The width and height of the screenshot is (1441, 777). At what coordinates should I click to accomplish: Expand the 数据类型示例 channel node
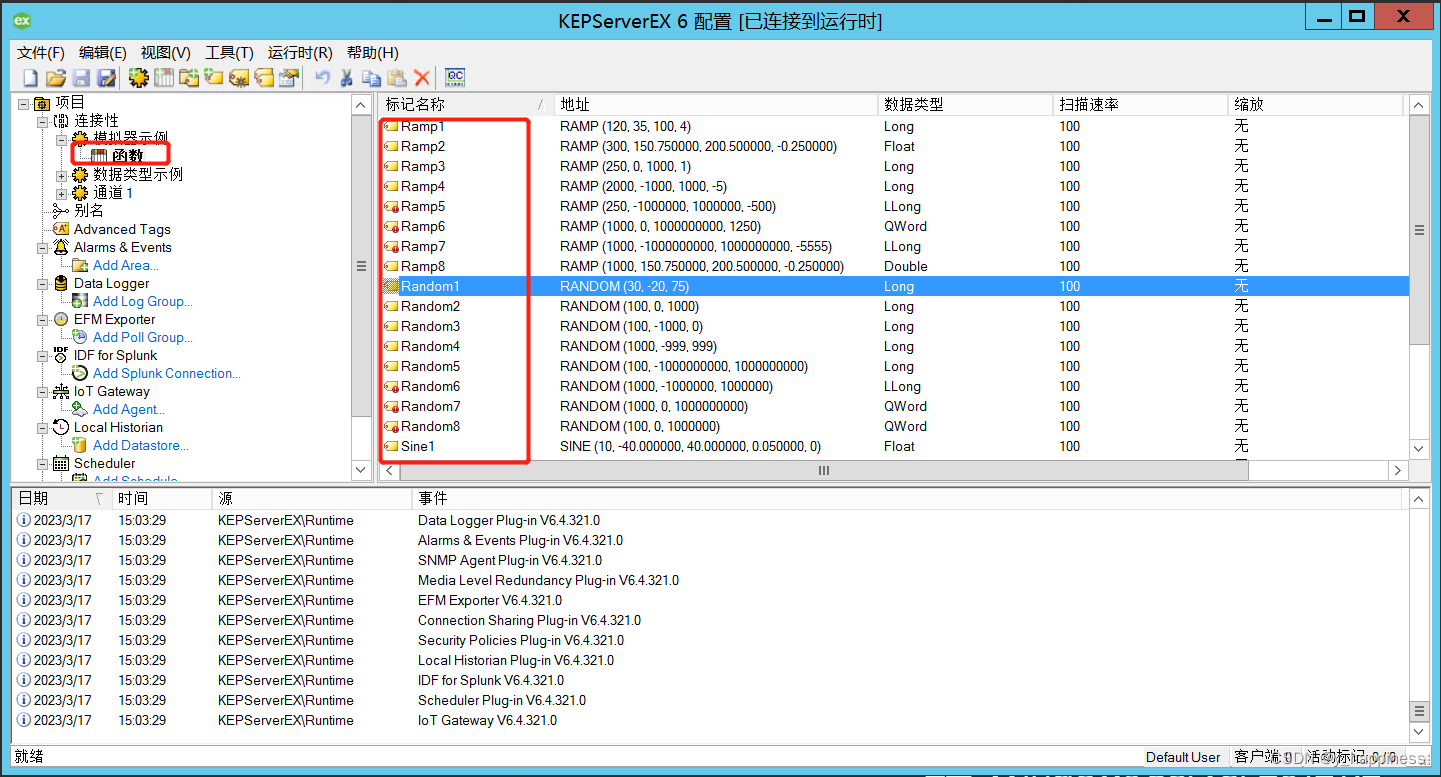(61, 175)
